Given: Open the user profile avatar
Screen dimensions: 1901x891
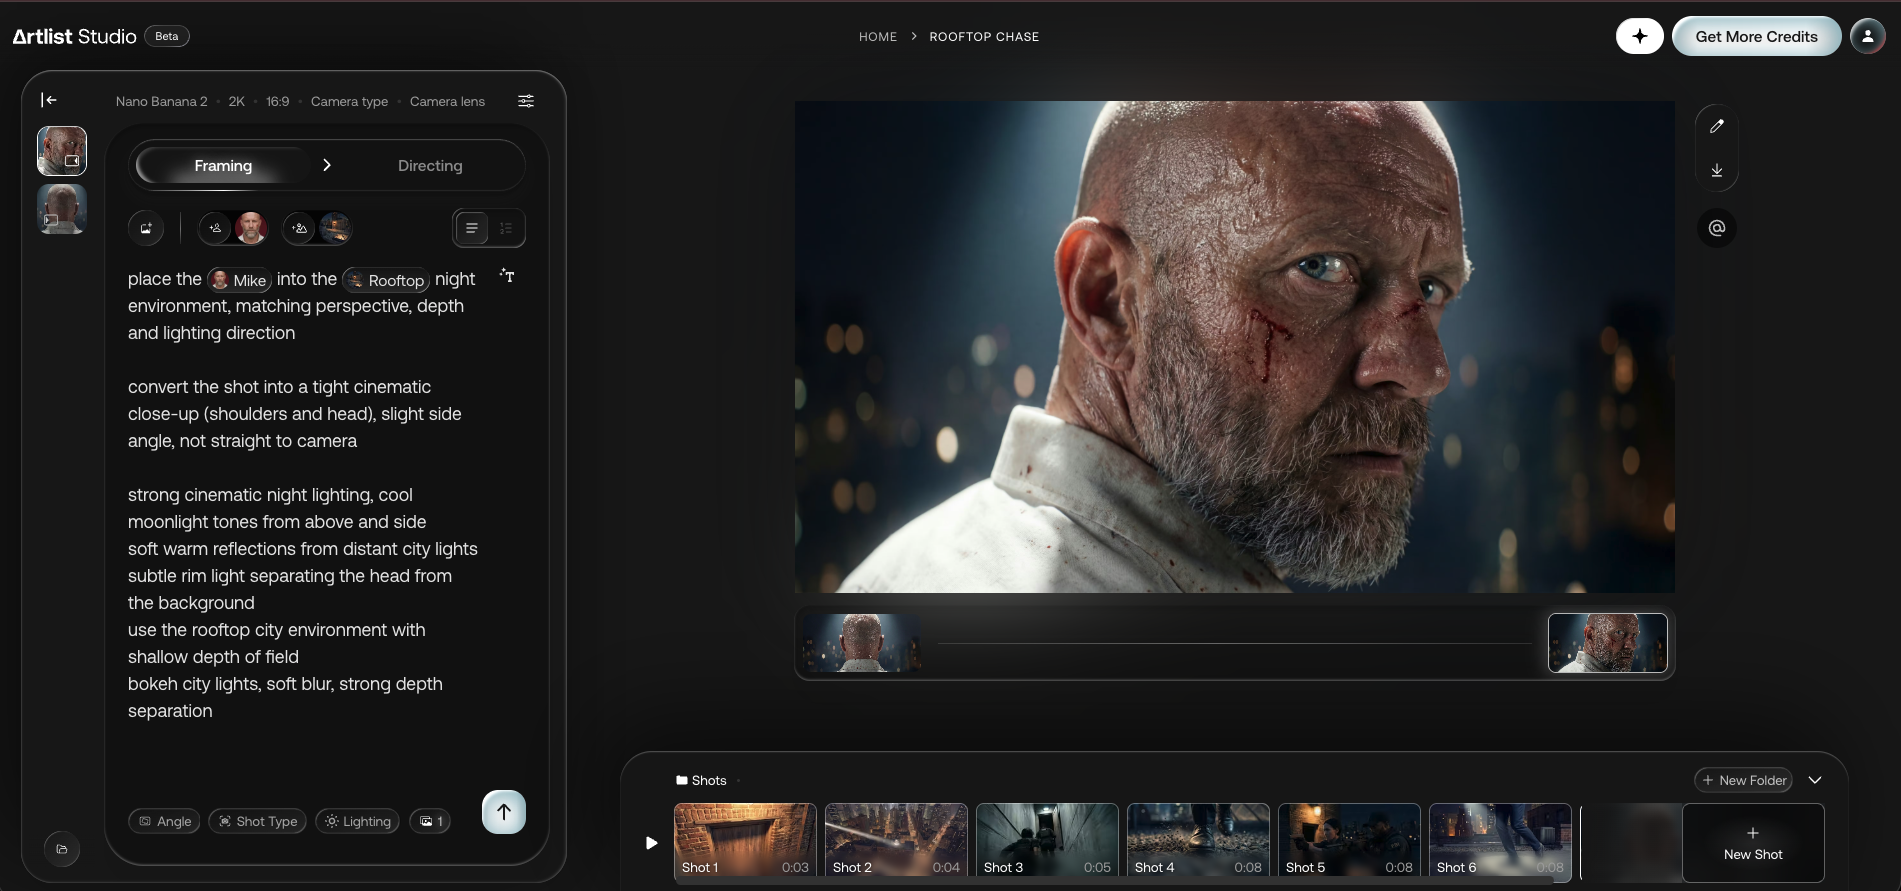Looking at the screenshot, I should pyautogui.click(x=1867, y=36).
